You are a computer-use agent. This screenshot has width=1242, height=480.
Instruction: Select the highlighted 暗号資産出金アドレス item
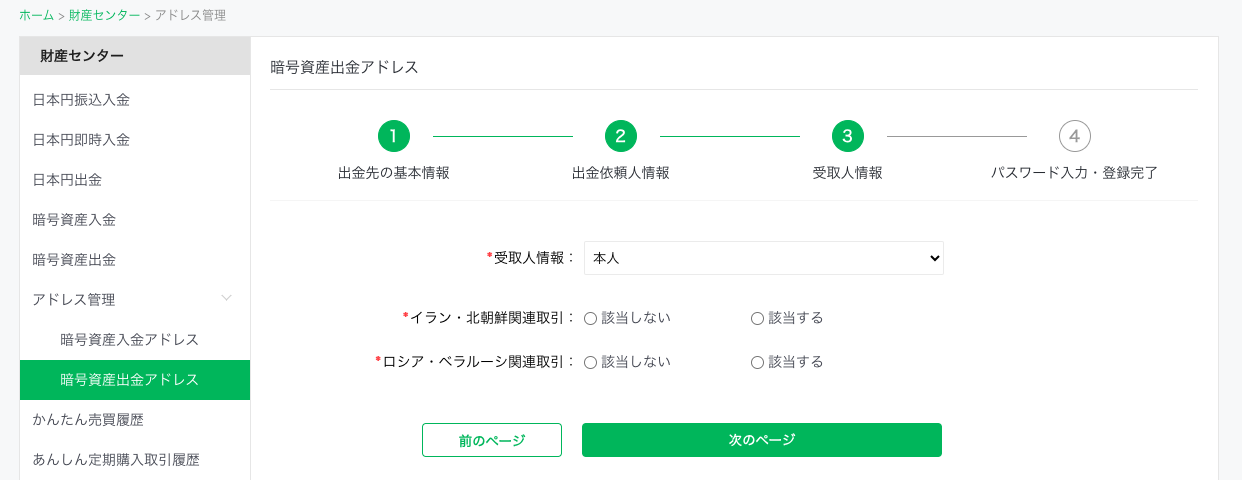point(135,380)
